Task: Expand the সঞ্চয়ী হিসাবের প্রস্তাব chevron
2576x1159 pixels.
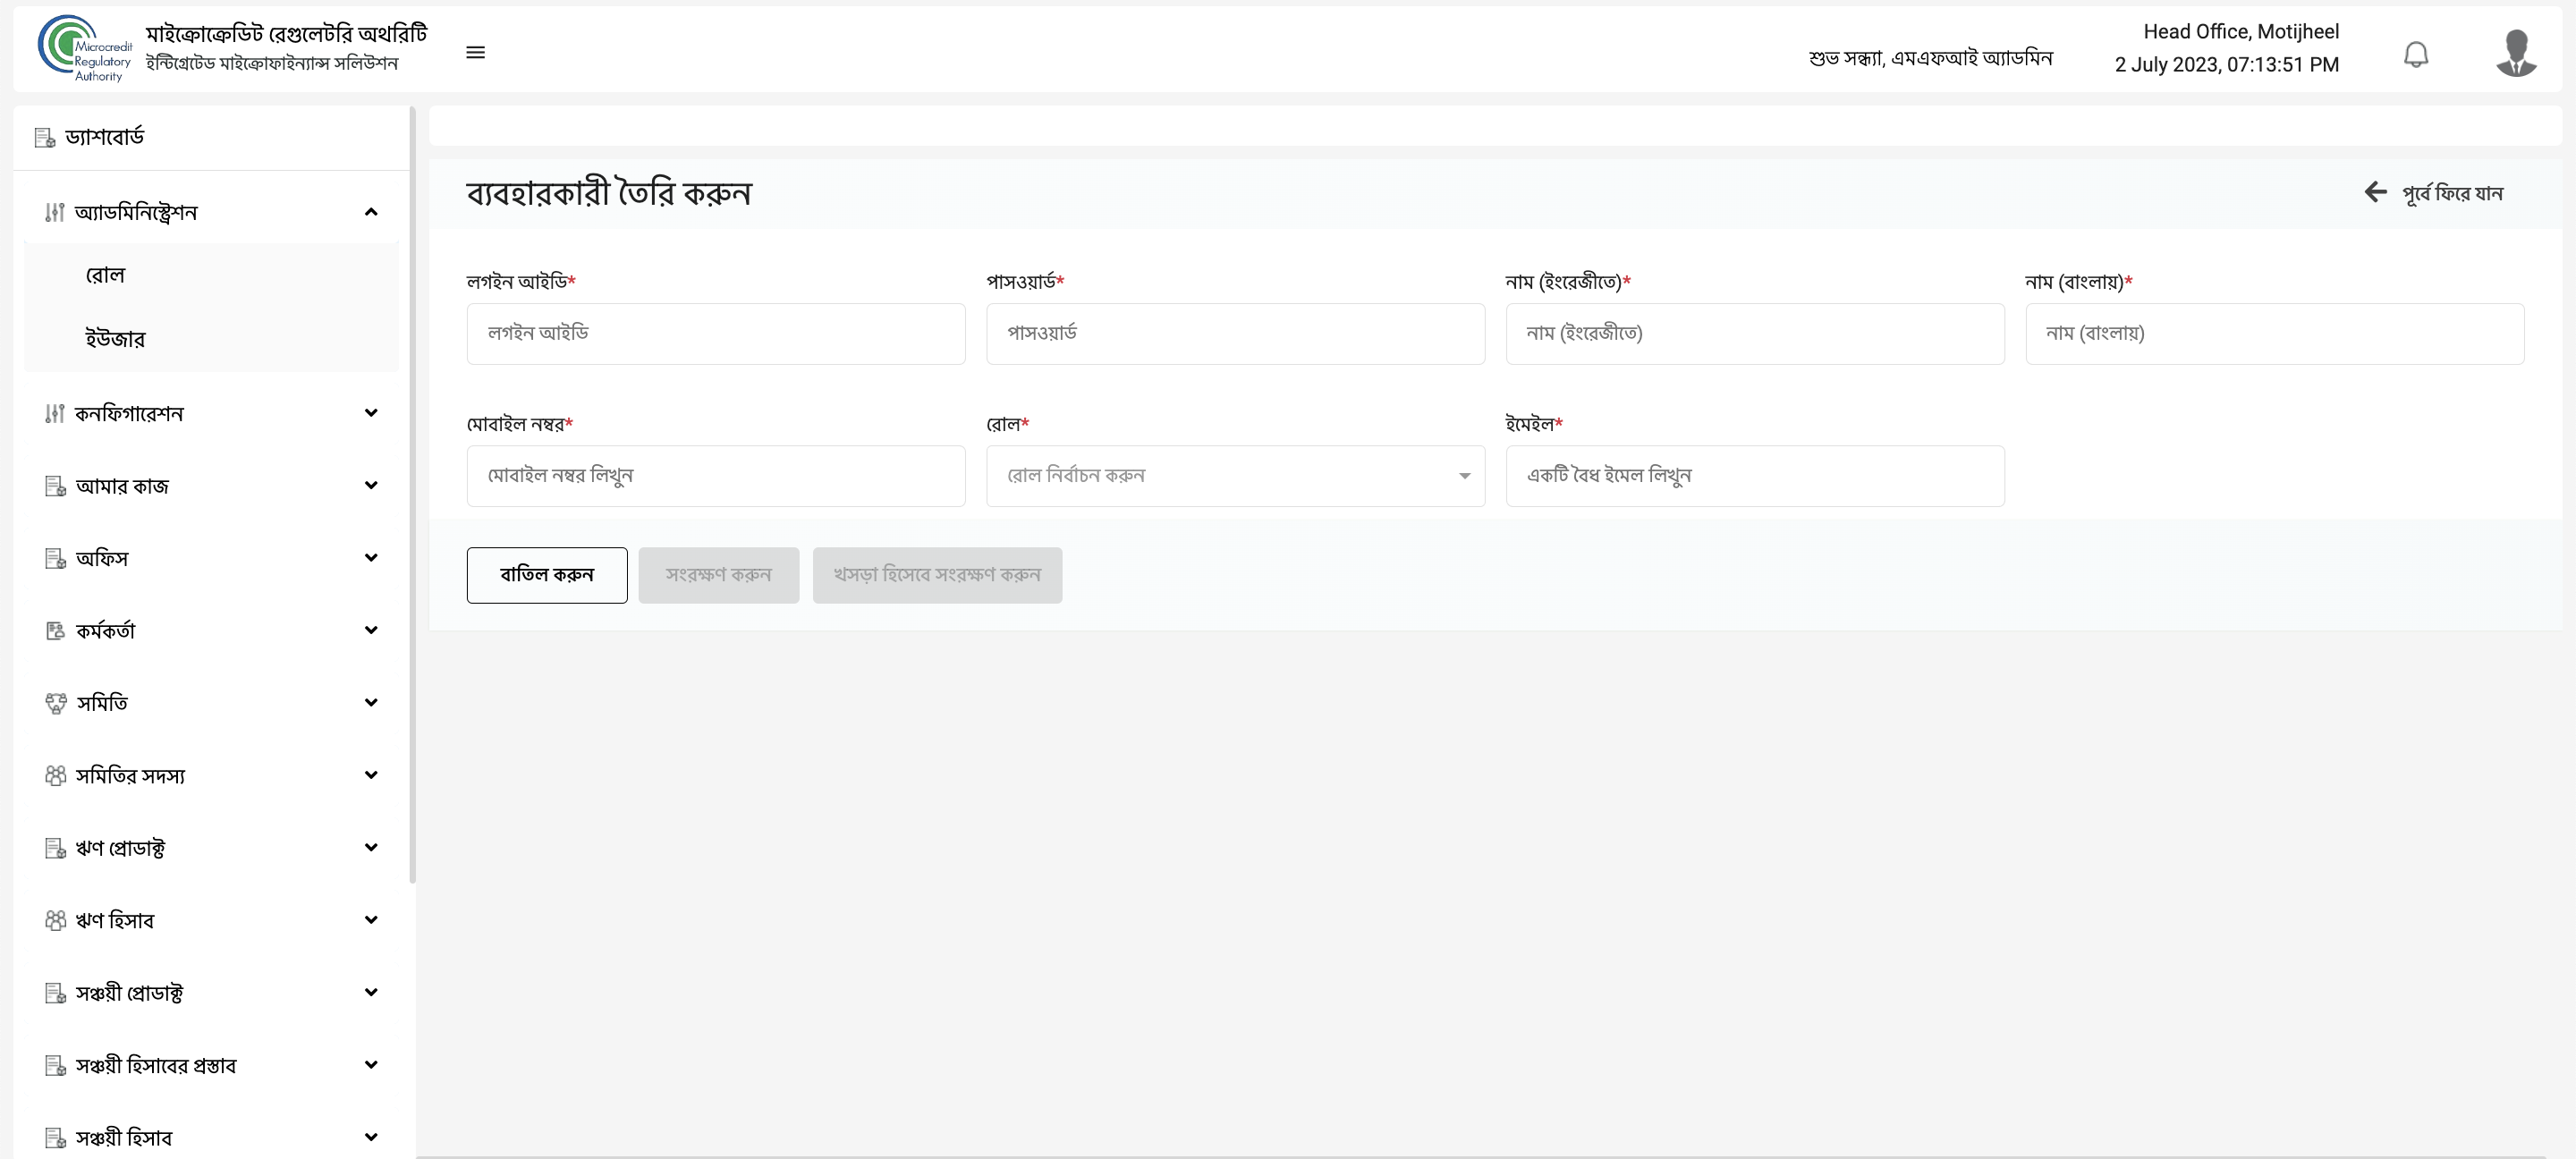Action: click(x=371, y=1065)
